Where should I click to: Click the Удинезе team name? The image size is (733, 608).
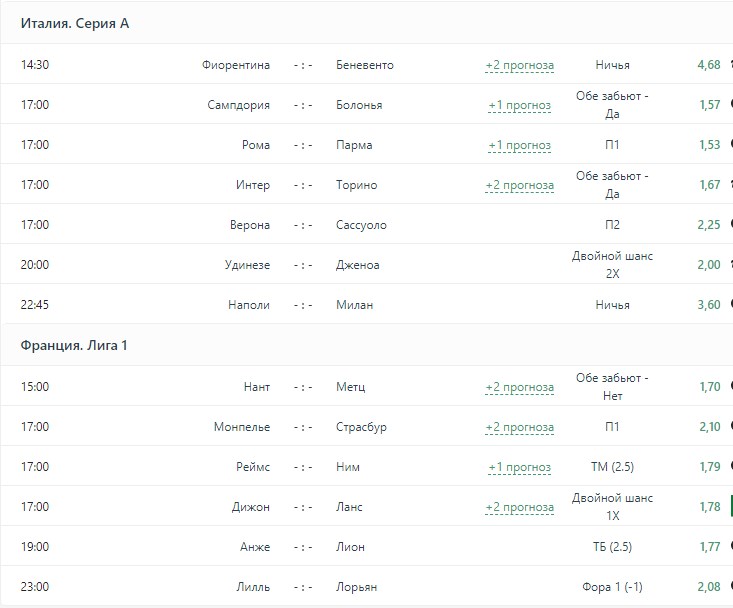click(x=247, y=265)
